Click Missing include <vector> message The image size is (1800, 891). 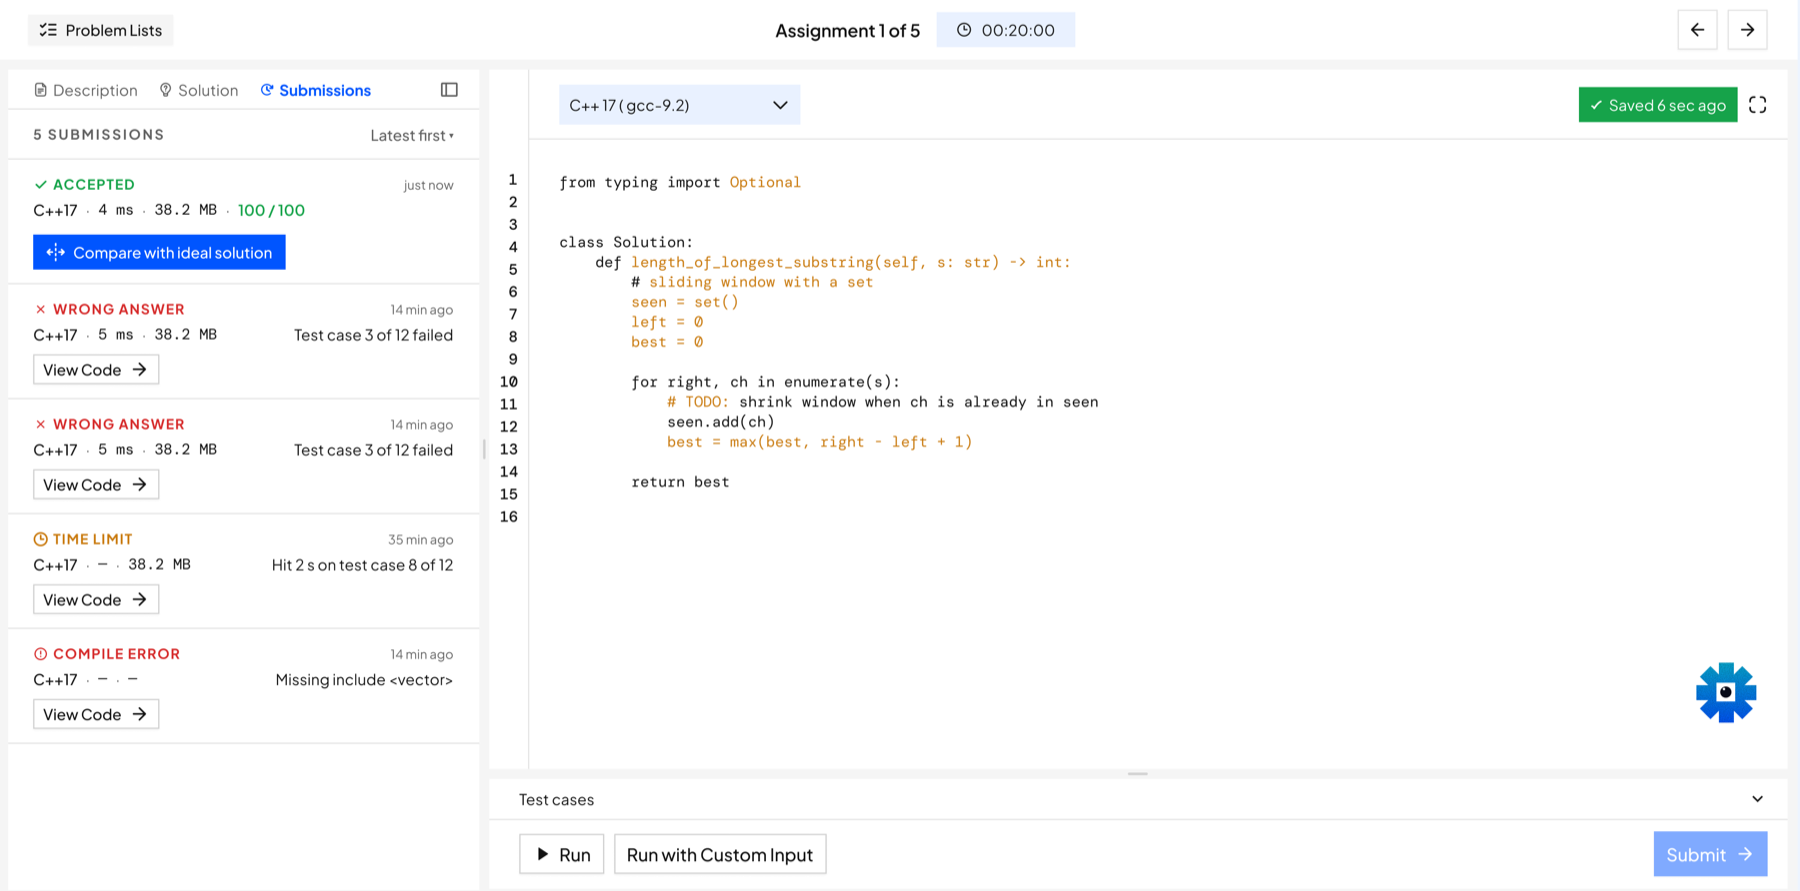coord(364,680)
